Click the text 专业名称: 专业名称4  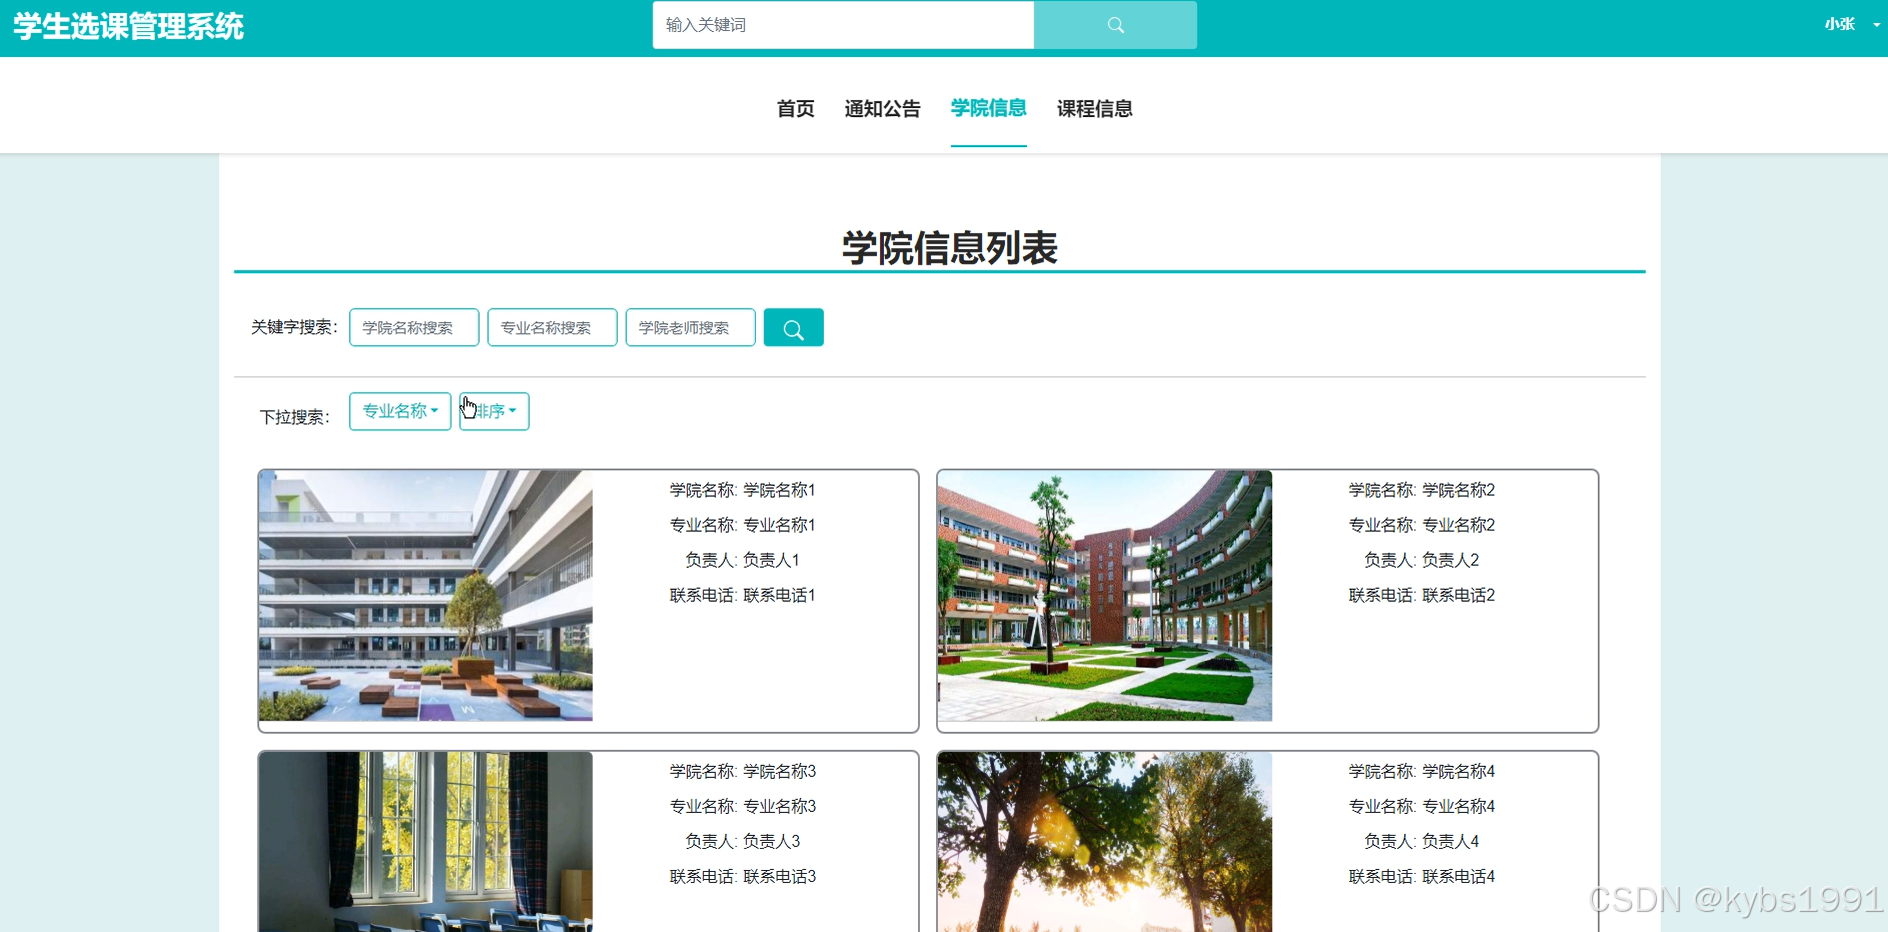pyautogui.click(x=1422, y=806)
